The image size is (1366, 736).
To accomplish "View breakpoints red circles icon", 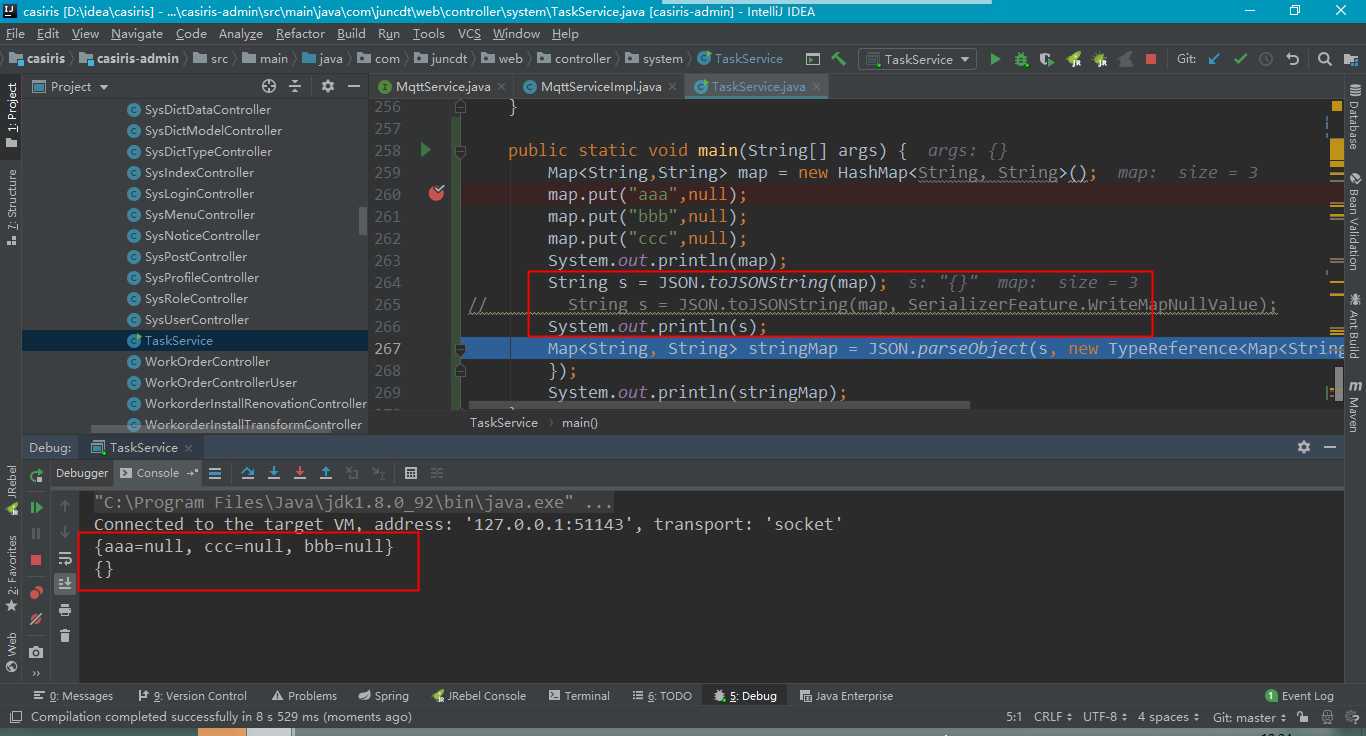I will 36,593.
